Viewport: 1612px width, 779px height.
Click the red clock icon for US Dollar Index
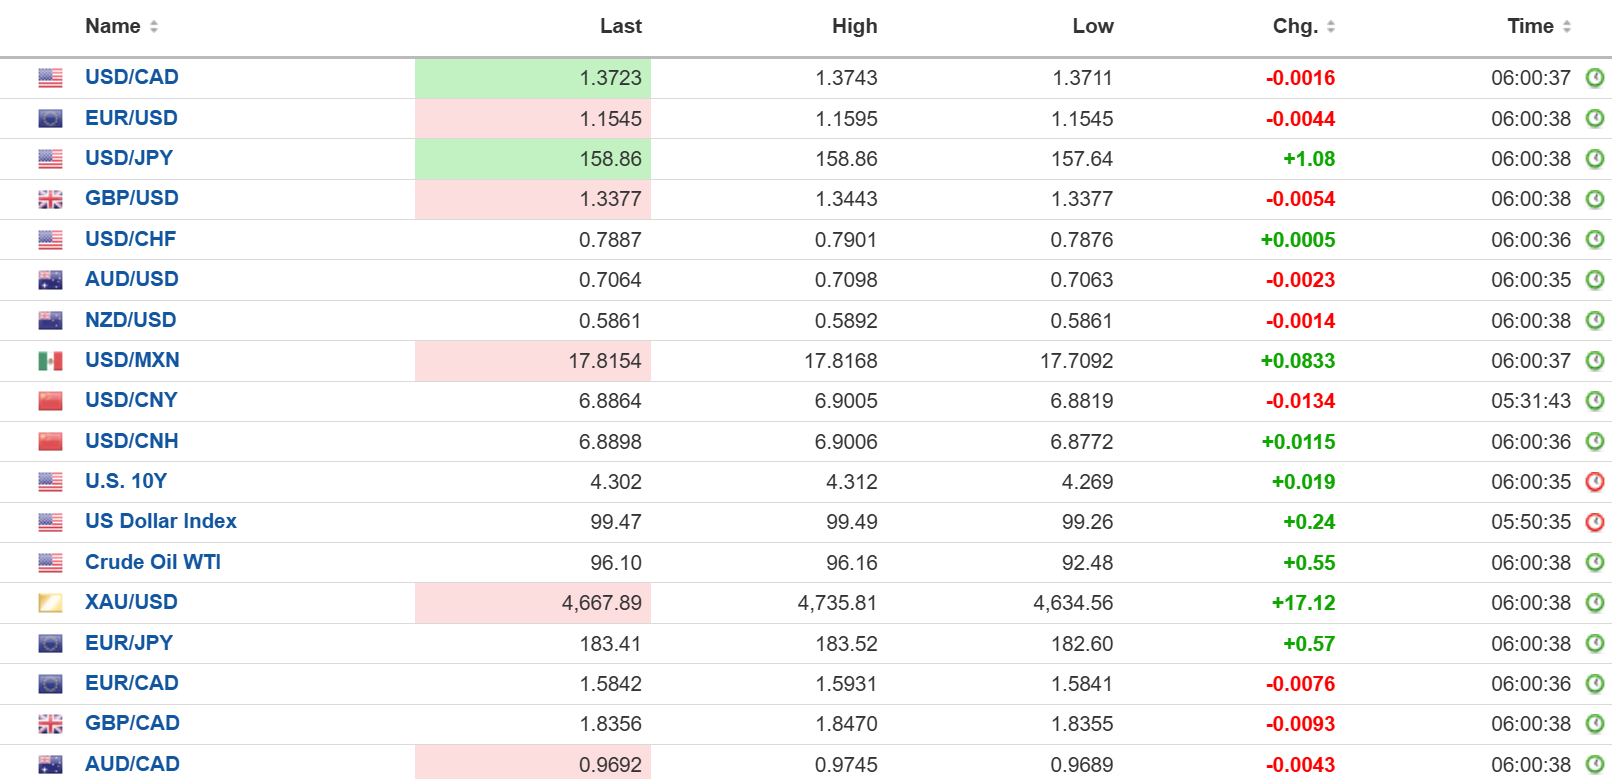[1595, 522]
